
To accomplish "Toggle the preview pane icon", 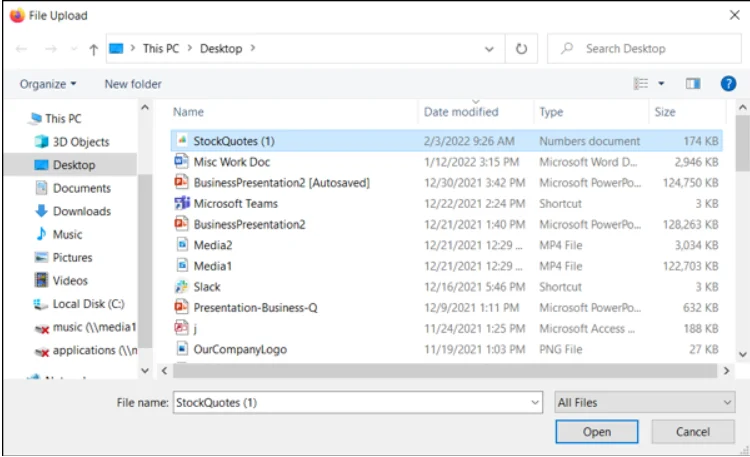I will [x=693, y=84].
